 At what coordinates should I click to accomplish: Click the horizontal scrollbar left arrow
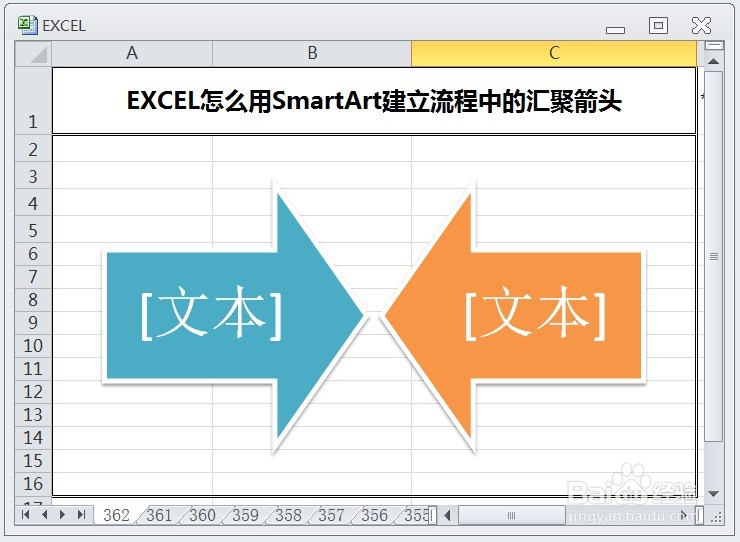(447, 515)
